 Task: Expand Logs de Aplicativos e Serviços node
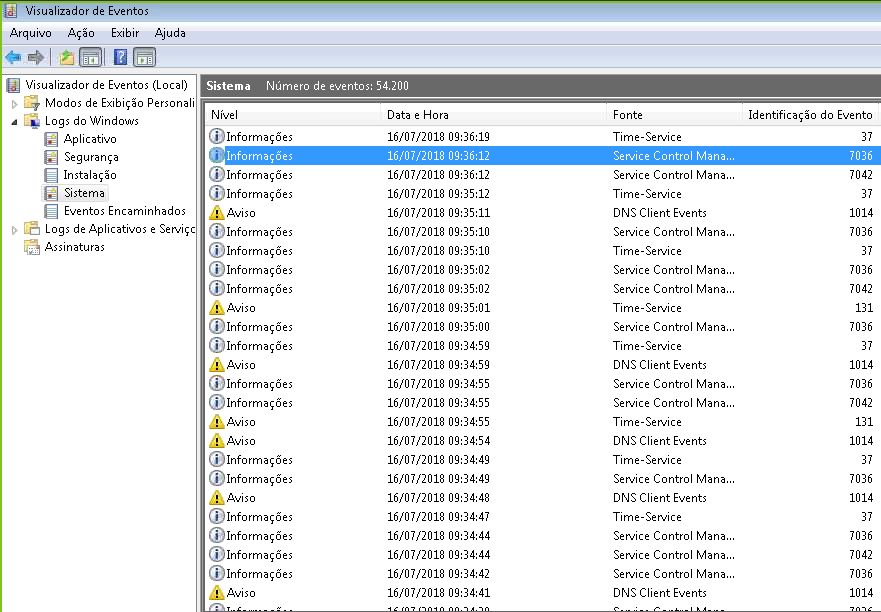[x=15, y=229]
